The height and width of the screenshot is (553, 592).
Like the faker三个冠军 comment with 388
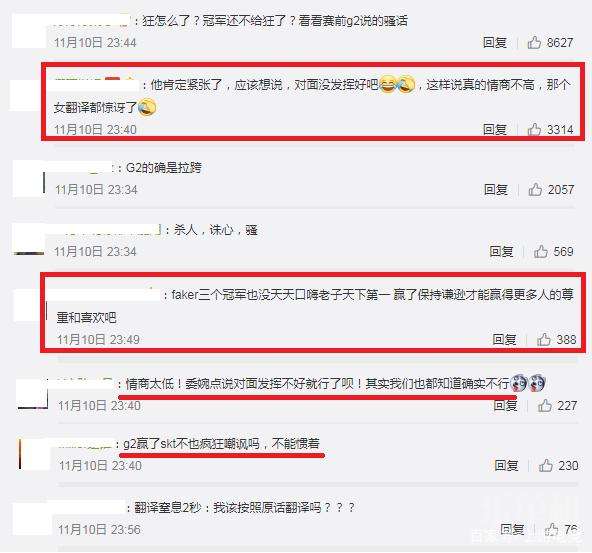[x=544, y=339]
